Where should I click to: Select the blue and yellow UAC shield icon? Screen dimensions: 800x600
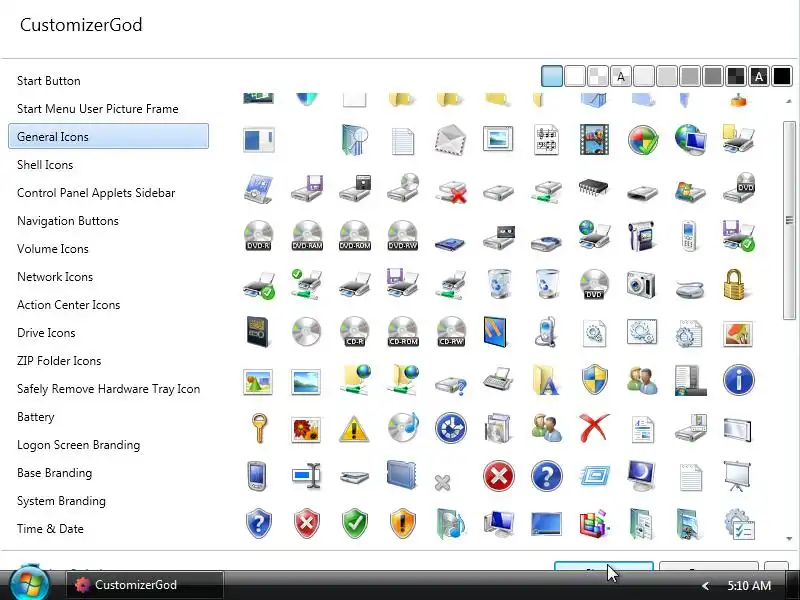(x=594, y=380)
